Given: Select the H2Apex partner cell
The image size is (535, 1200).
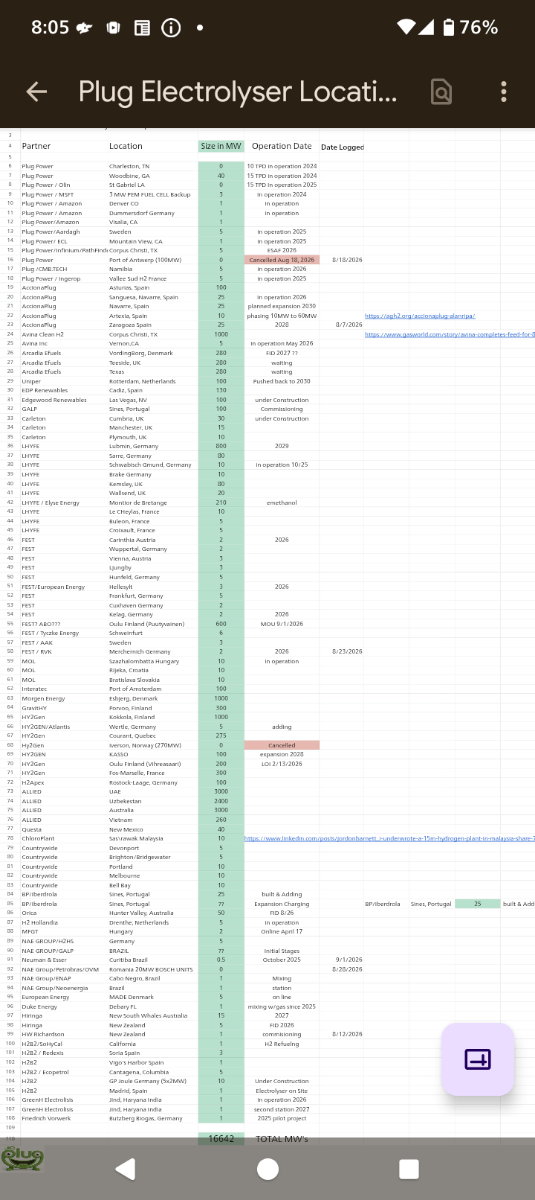Looking at the screenshot, I should tap(33, 782).
